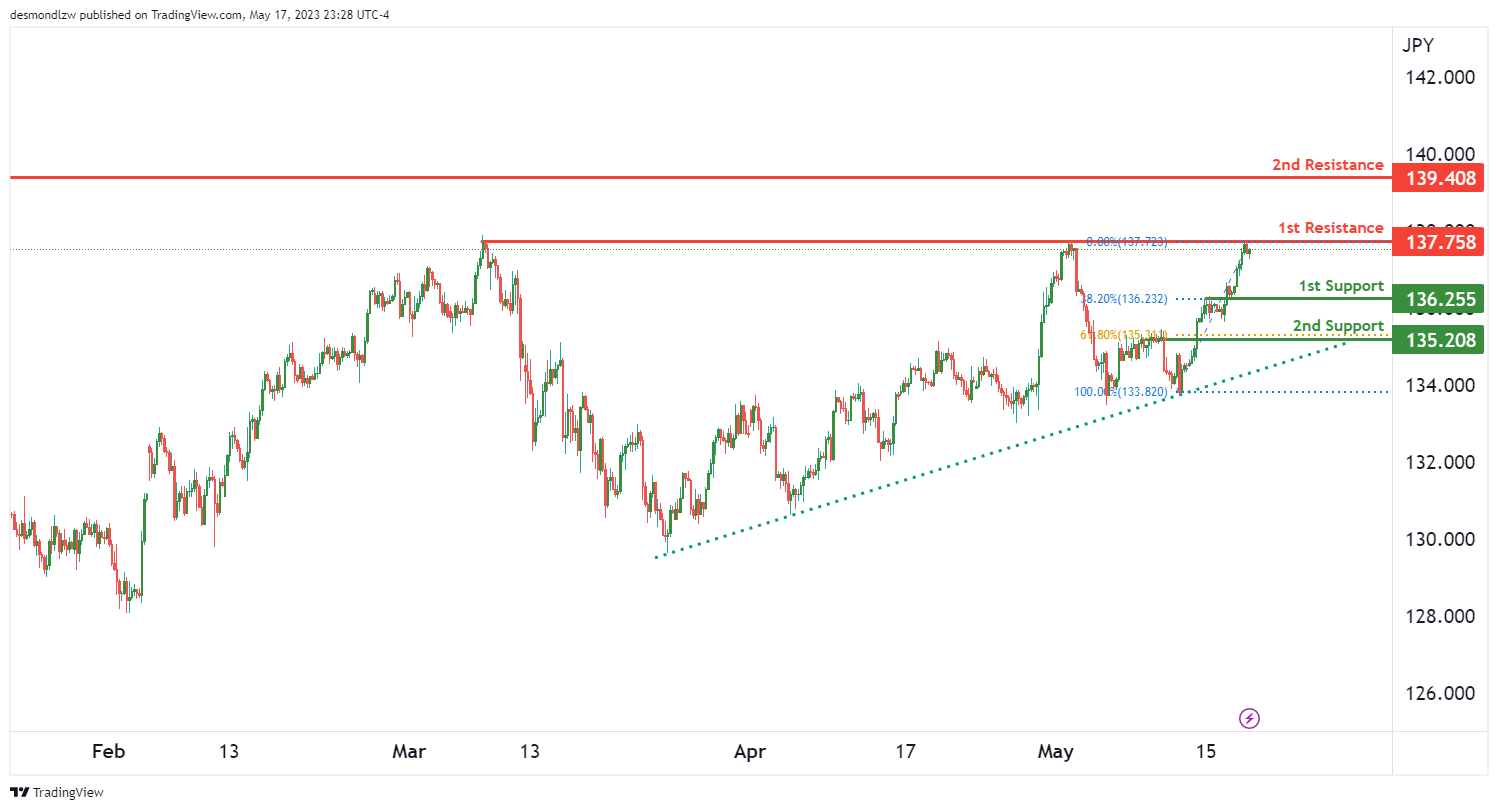
Task: Select the '1st Resistance' text label
Action: (x=1331, y=228)
